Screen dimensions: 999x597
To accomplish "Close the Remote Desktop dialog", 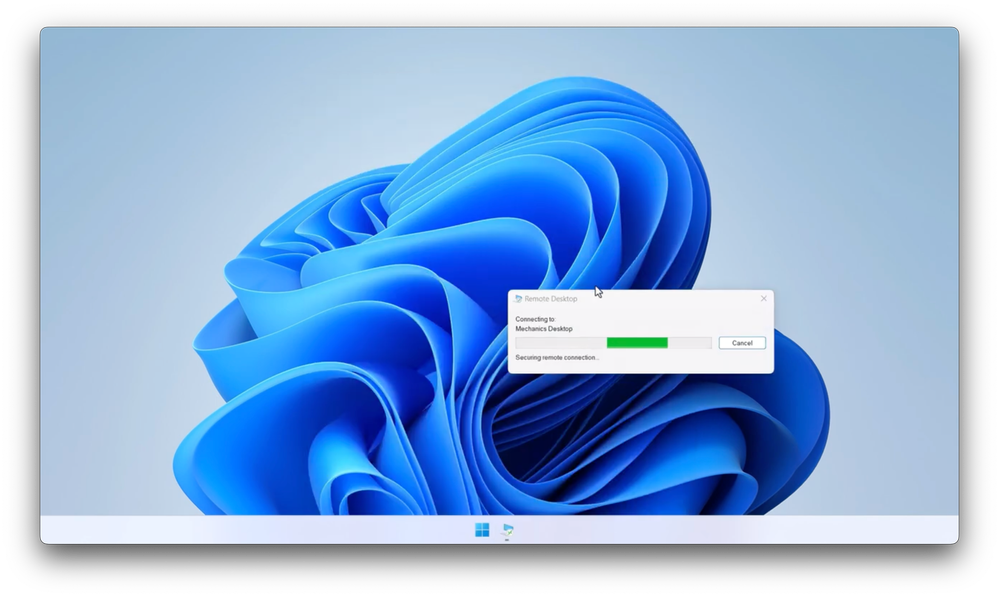I will (x=764, y=298).
